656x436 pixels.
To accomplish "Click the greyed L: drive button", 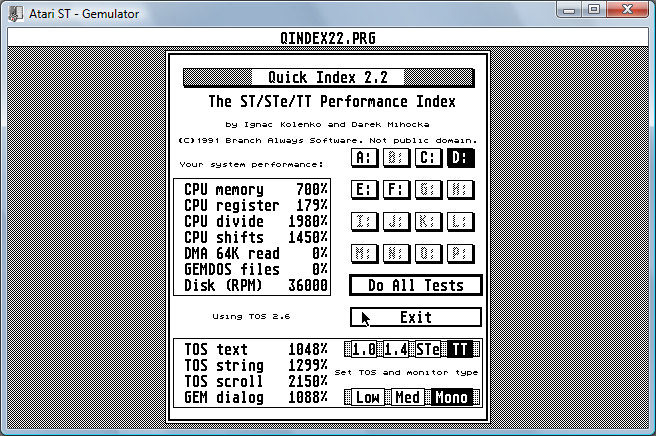I will point(460,221).
